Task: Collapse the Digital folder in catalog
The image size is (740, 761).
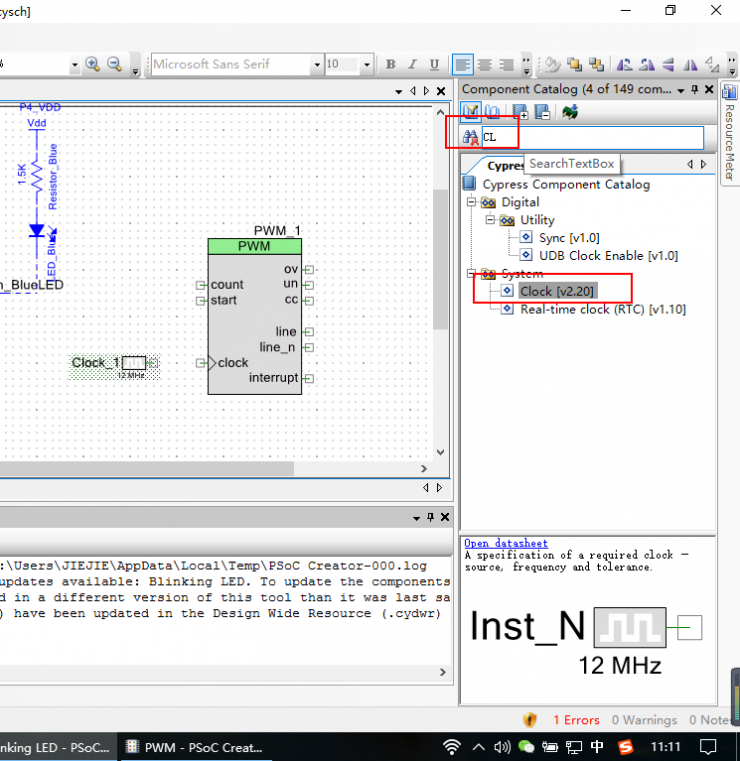Action: coord(471,202)
